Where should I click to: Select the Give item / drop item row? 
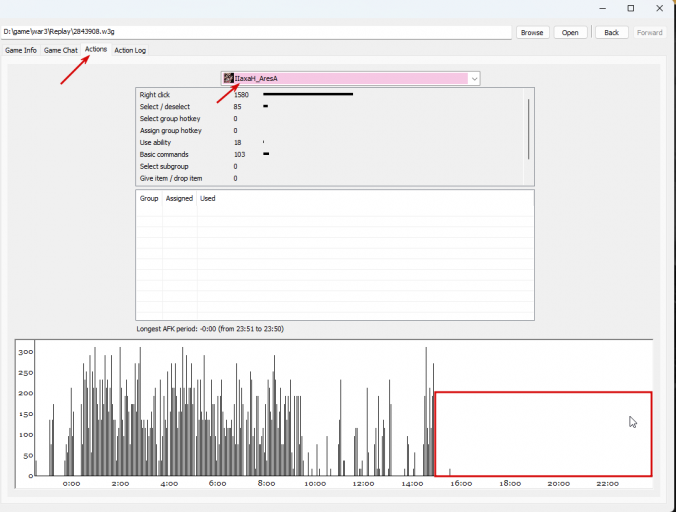(330, 178)
